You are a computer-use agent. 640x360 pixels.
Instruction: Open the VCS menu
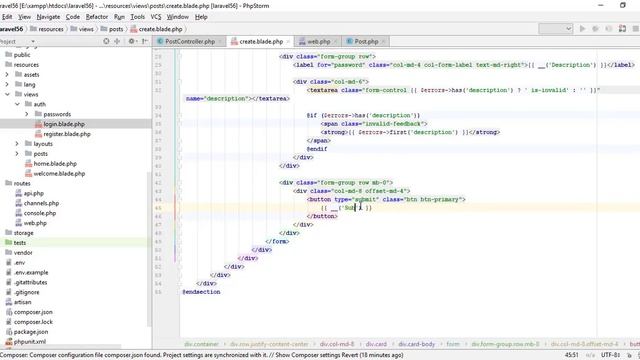tap(156, 17)
